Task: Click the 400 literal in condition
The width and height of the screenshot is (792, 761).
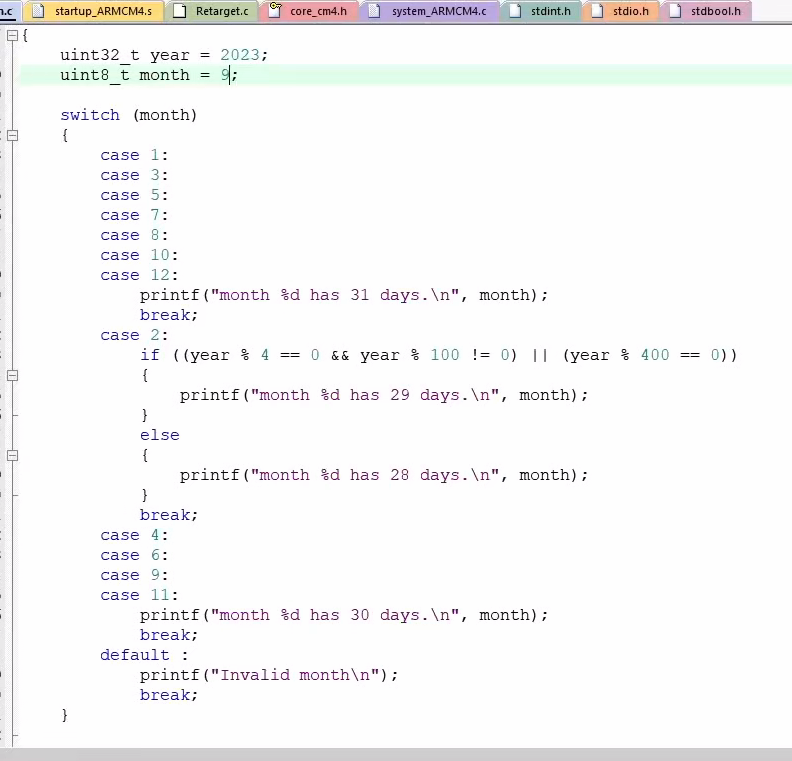Action: click(655, 355)
